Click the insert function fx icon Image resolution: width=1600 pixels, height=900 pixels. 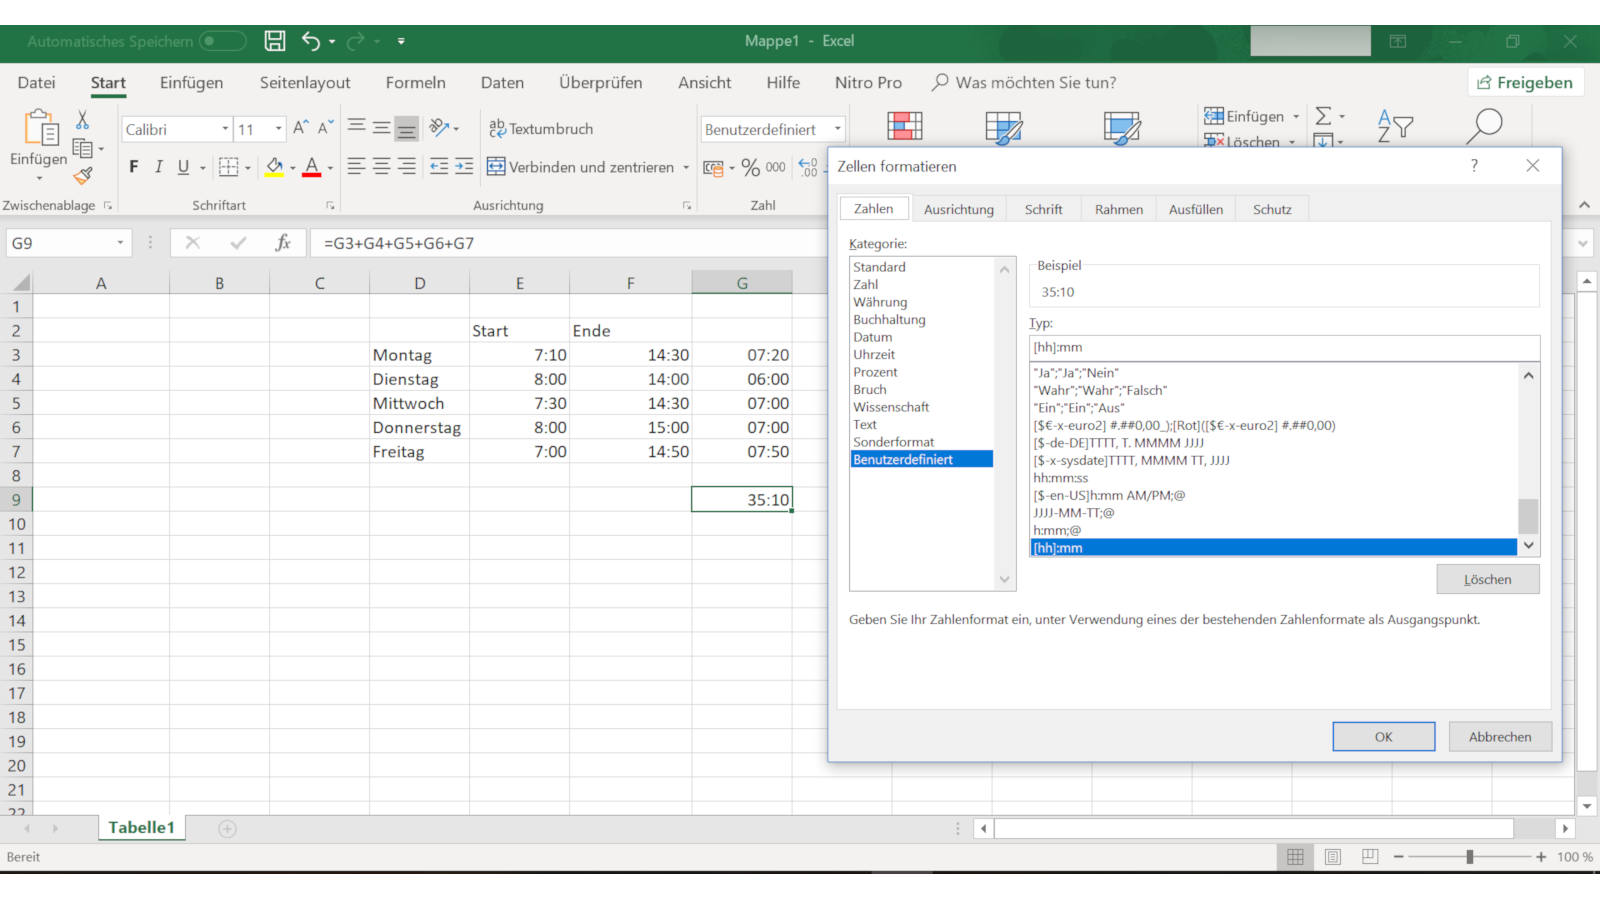[x=283, y=243]
